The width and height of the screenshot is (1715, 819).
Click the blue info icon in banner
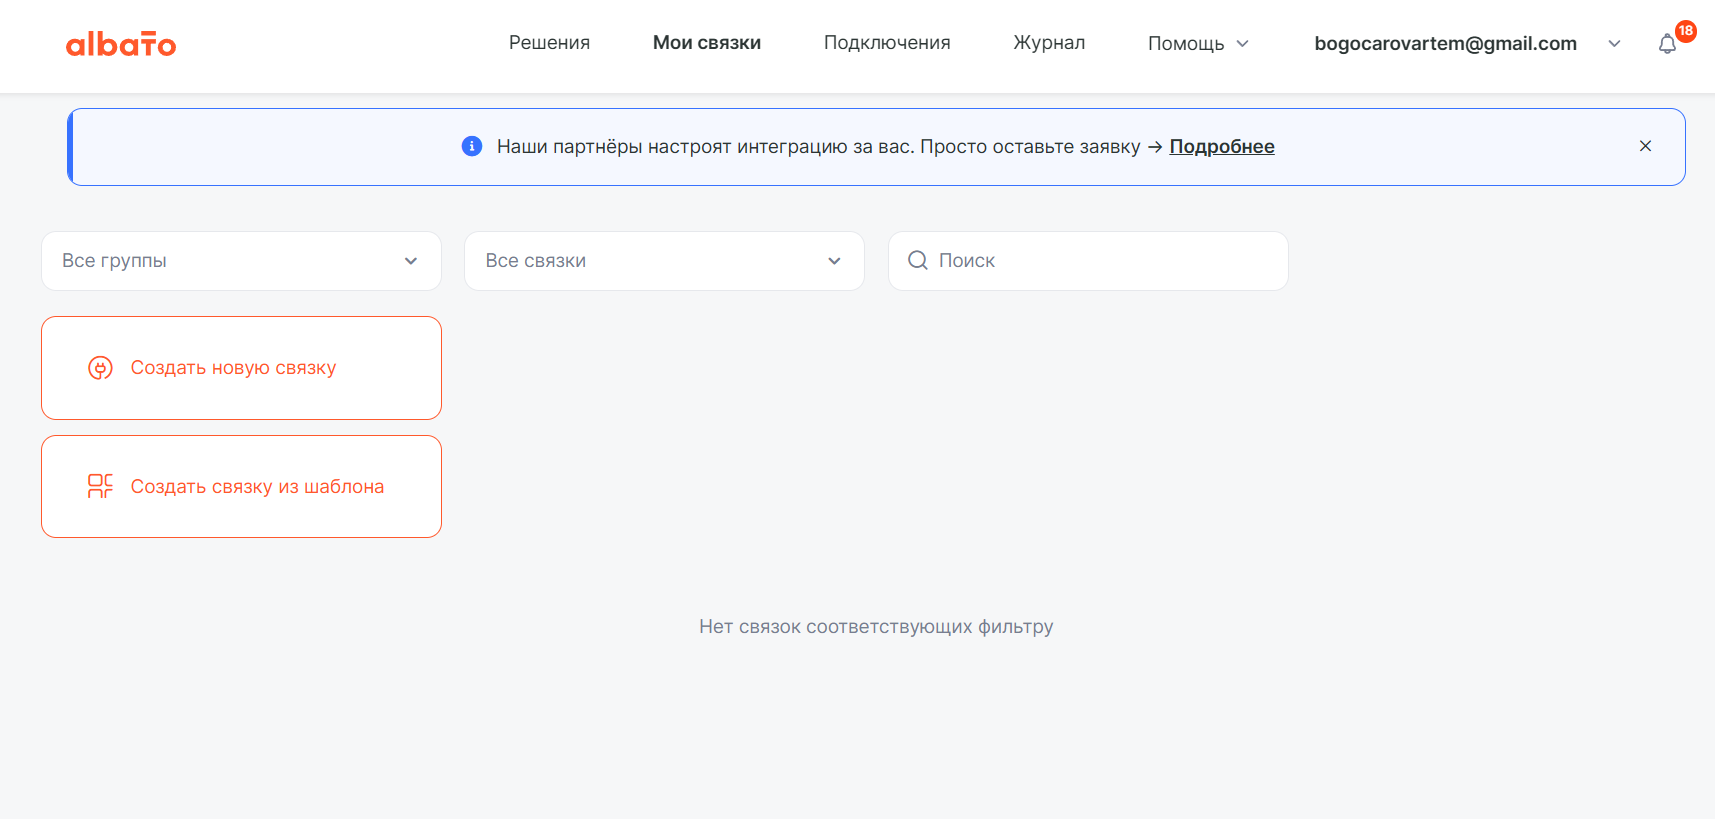pyautogui.click(x=472, y=146)
